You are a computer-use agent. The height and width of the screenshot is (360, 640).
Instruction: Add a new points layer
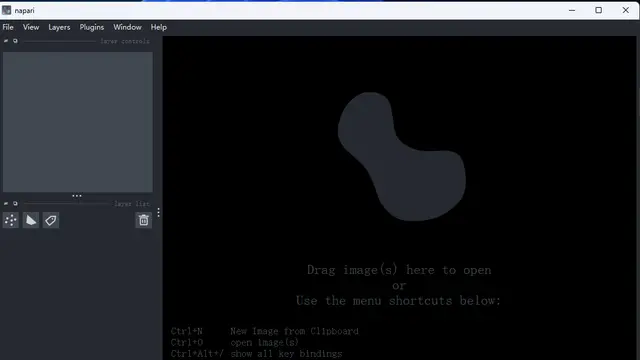(11, 220)
